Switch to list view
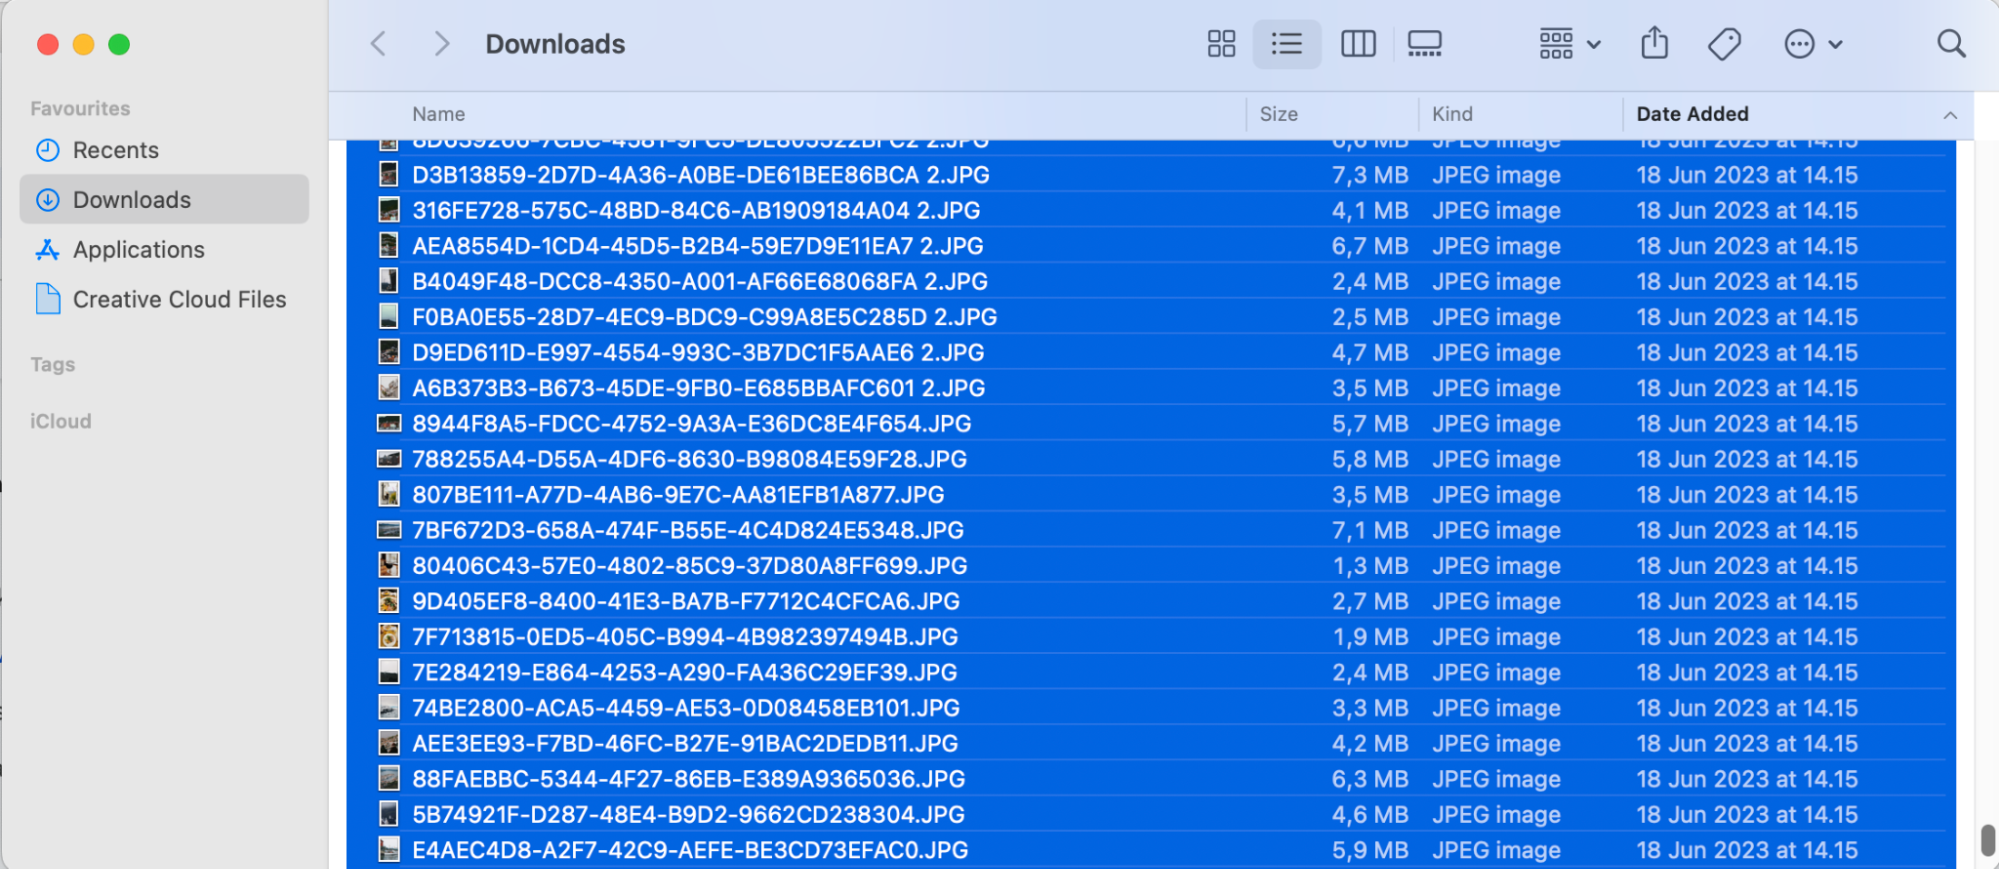The height and width of the screenshot is (869, 1999). click(1287, 44)
